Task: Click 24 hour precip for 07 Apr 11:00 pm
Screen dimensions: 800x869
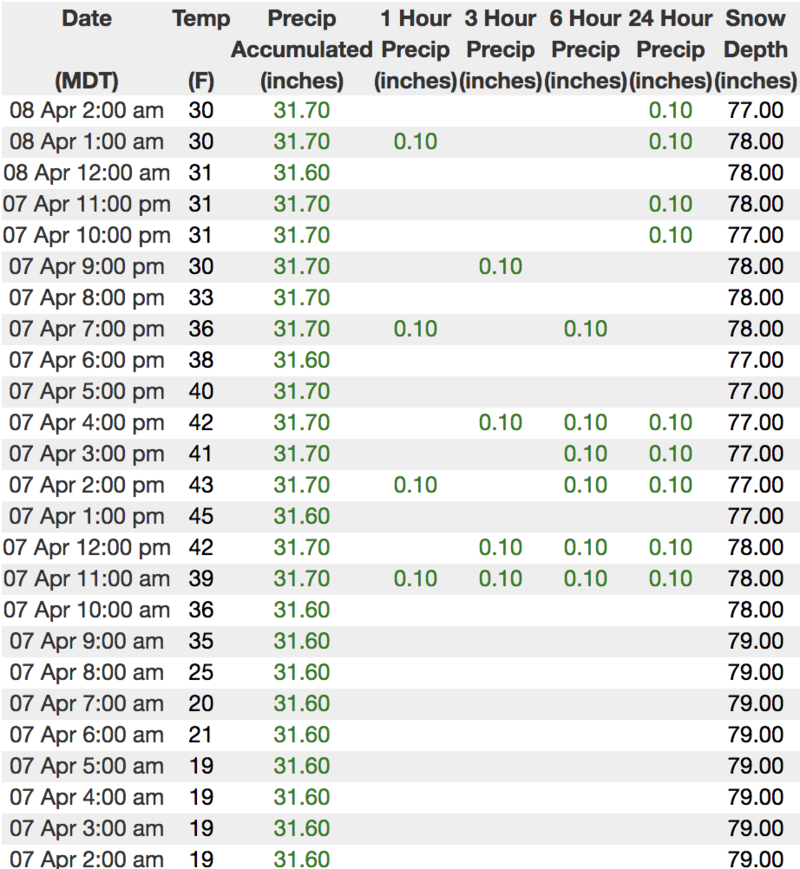Action: pos(670,204)
